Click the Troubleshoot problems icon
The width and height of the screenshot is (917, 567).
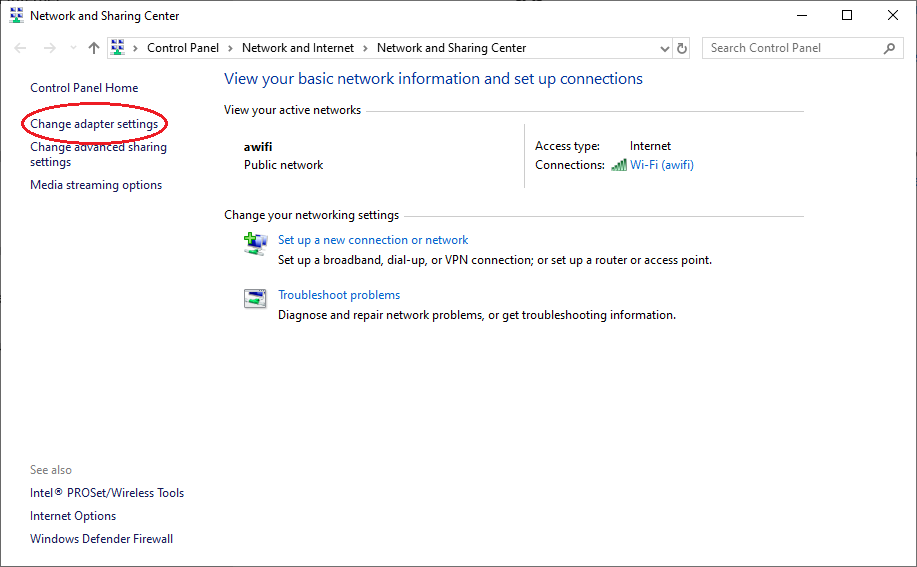pos(256,298)
